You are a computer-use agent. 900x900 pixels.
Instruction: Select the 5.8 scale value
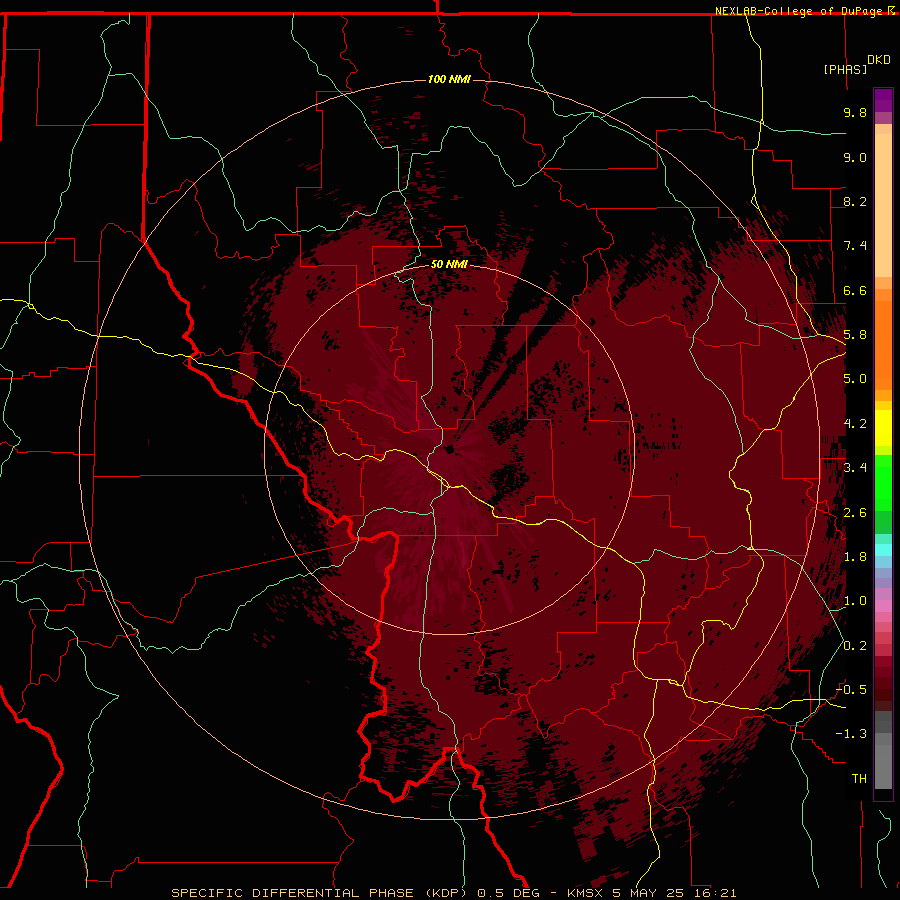pos(855,335)
